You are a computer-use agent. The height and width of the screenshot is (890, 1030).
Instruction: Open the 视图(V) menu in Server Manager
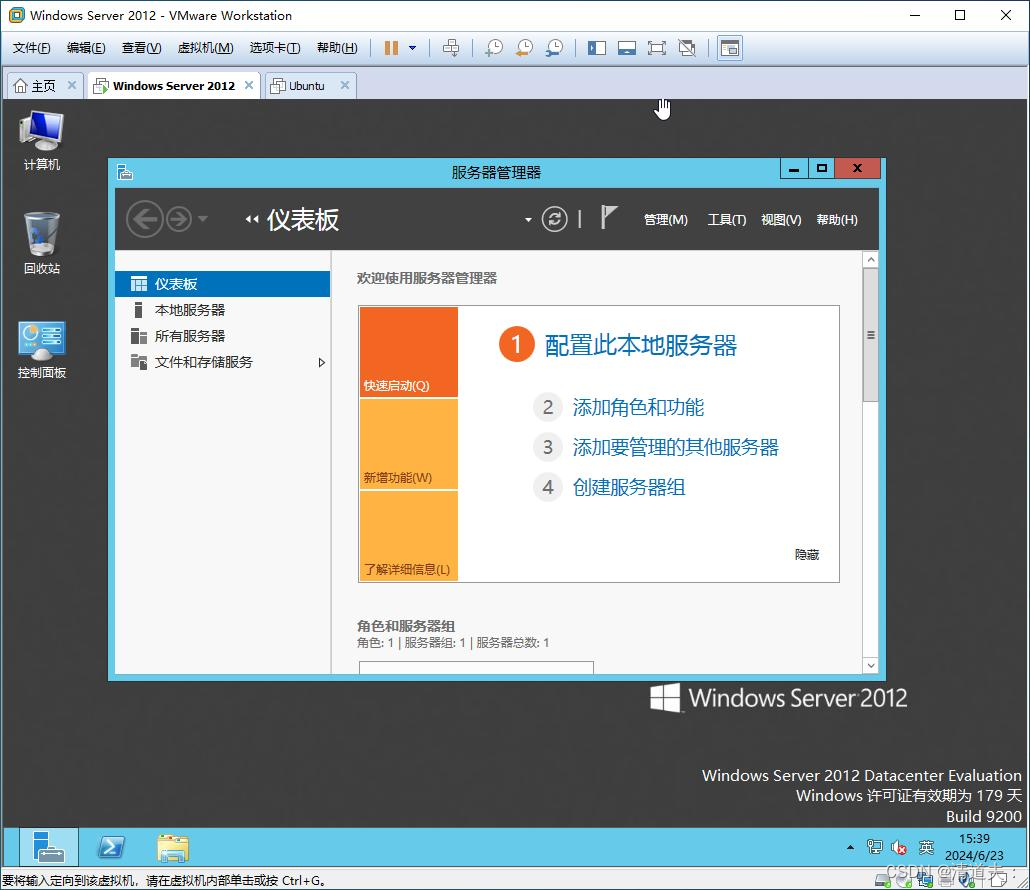click(x=781, y=220)
